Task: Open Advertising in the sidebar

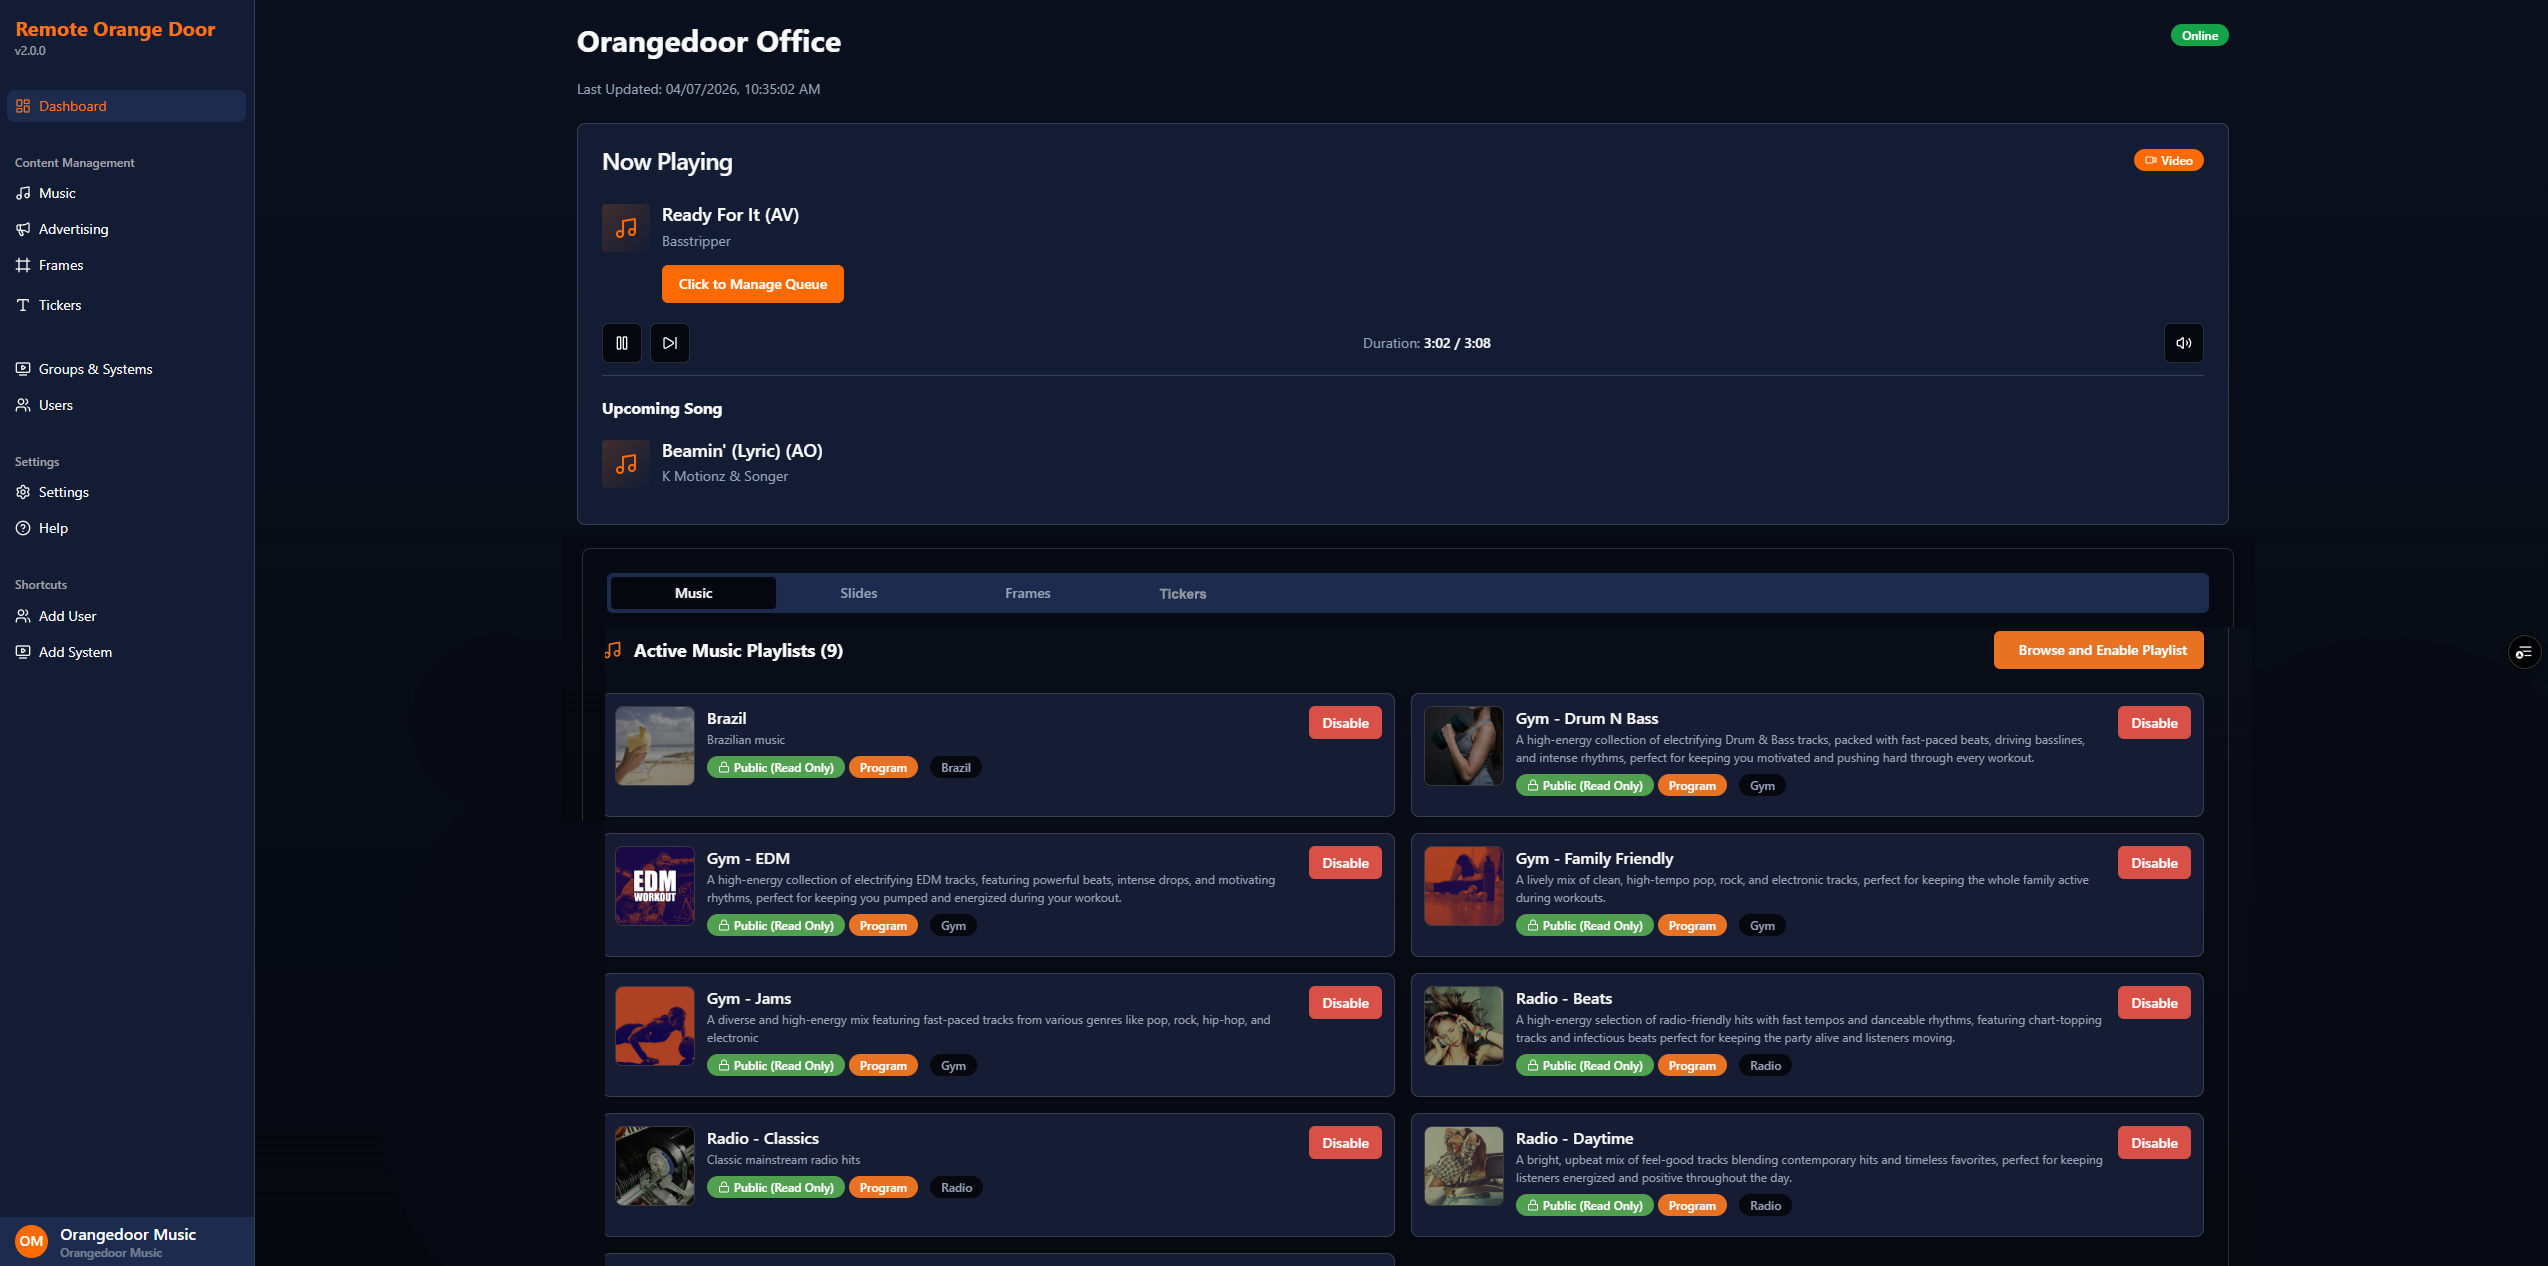Action: (73, 229)
